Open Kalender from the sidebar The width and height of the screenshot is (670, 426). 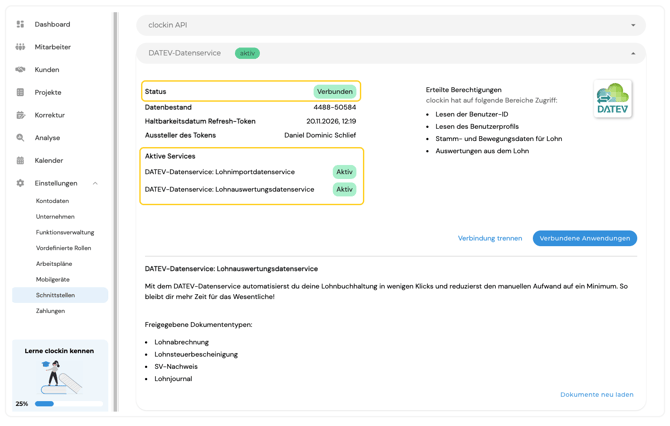(49, 160)
